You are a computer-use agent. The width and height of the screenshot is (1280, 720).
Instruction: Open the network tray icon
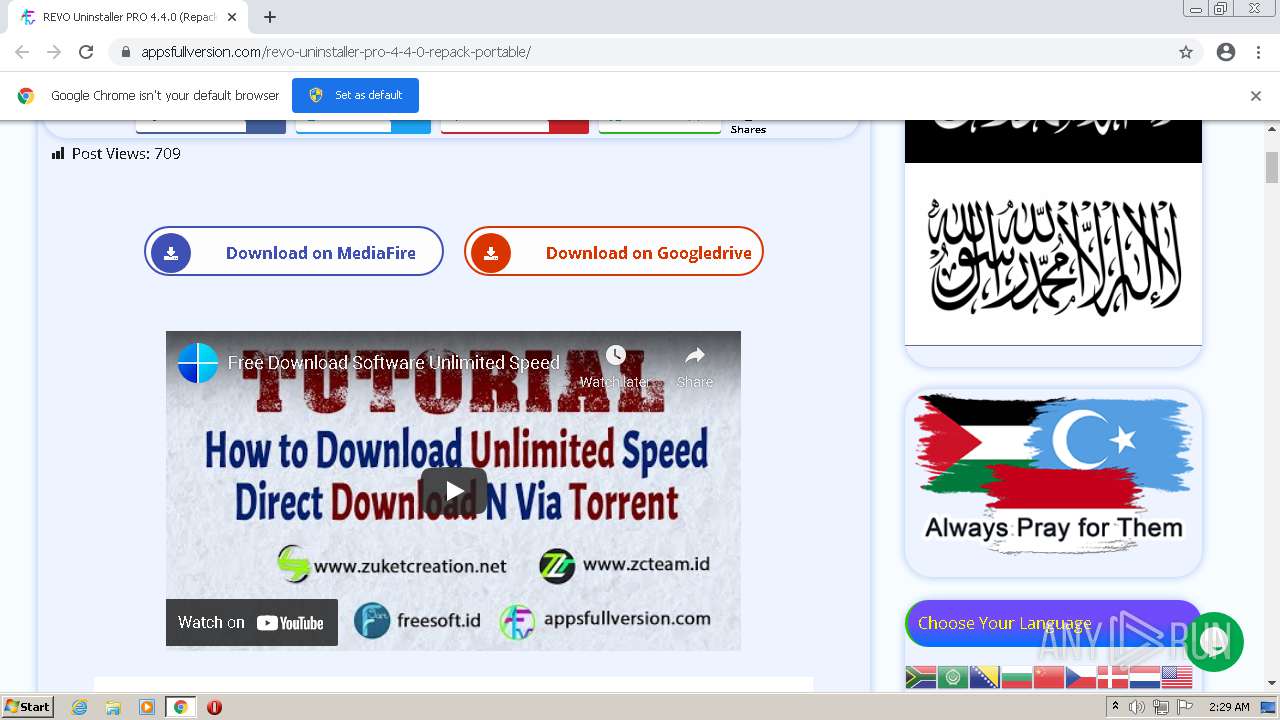(x=1161, y=707)
